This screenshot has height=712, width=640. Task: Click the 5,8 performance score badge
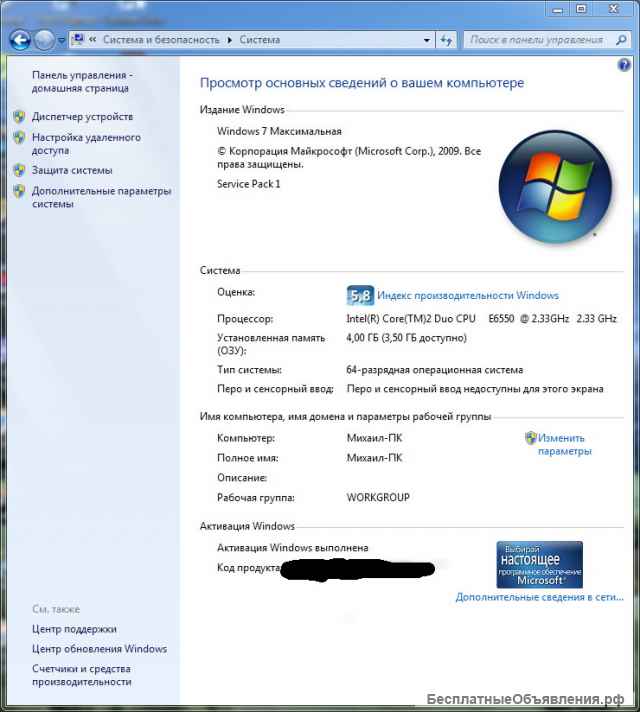click(360, 296)
